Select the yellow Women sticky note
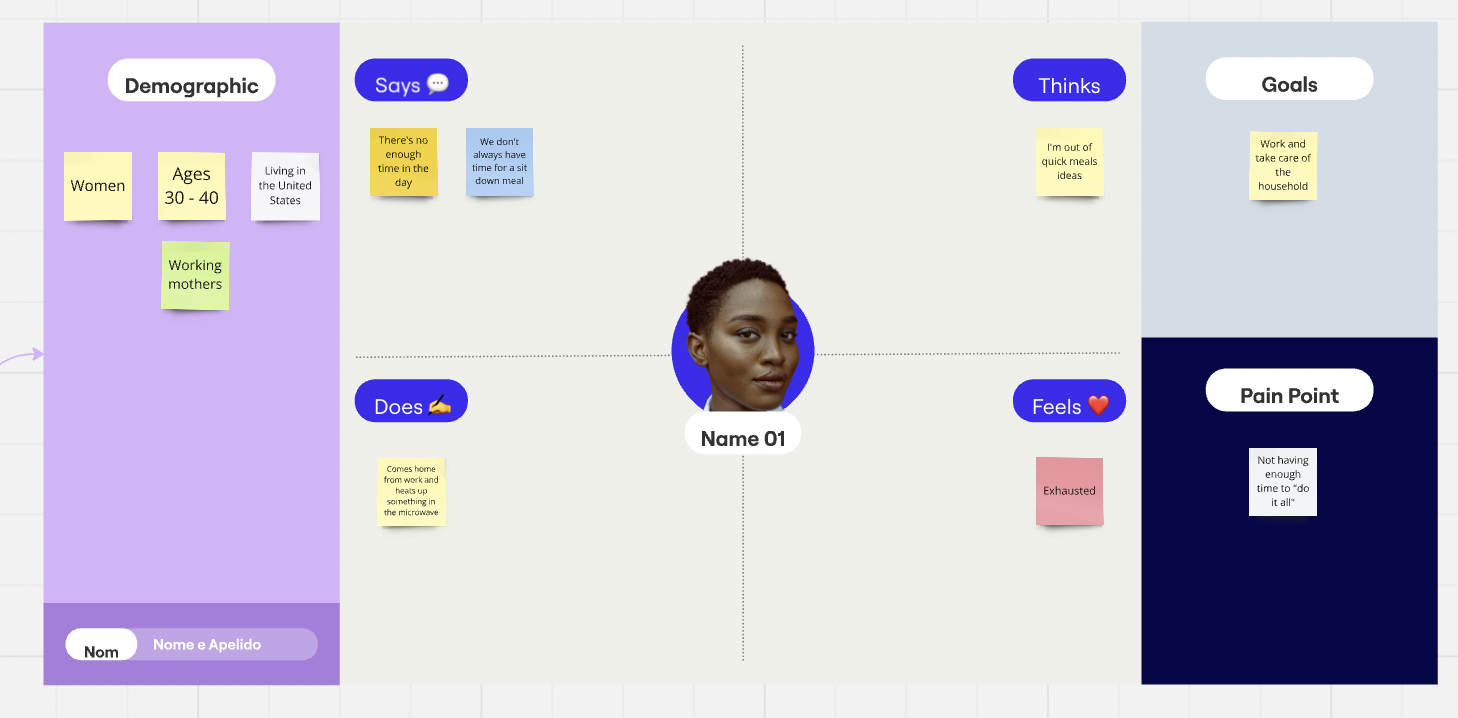 98,186
